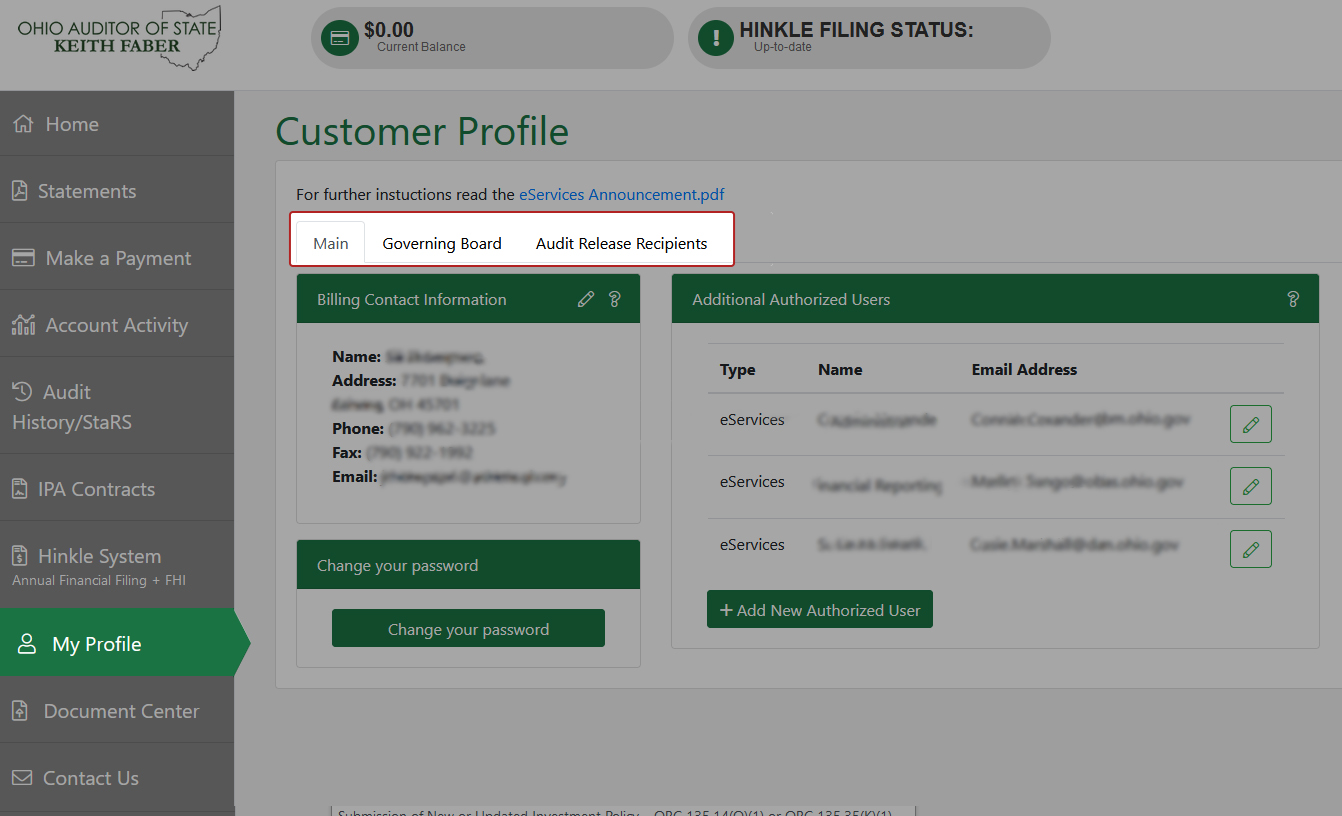Open the eServices Announcement.pdf link
1342x816 pixels.
621,194
